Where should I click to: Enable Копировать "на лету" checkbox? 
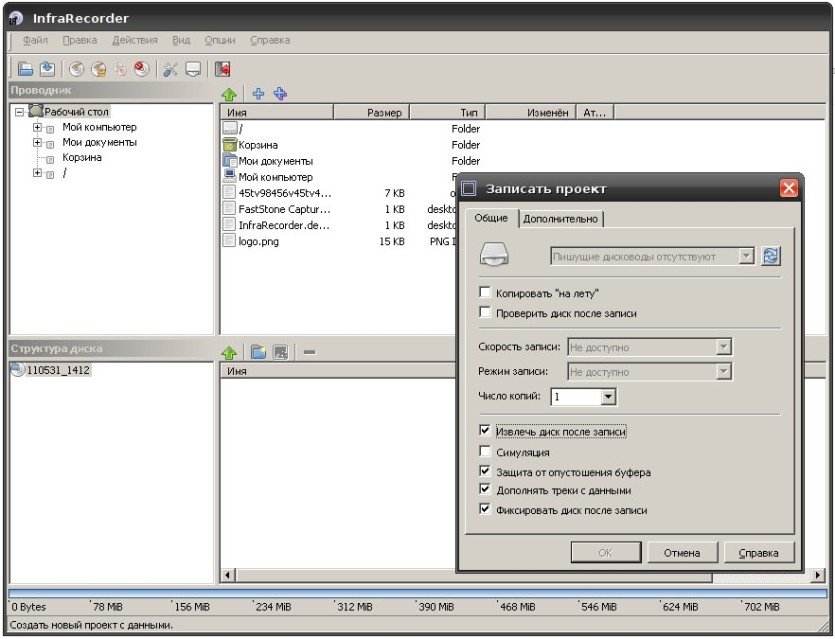point(485,292)
